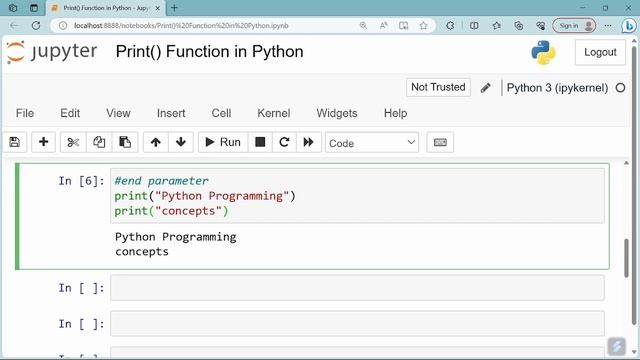
Task: Save notebook with the floppy disk icon
Action: 15,142
